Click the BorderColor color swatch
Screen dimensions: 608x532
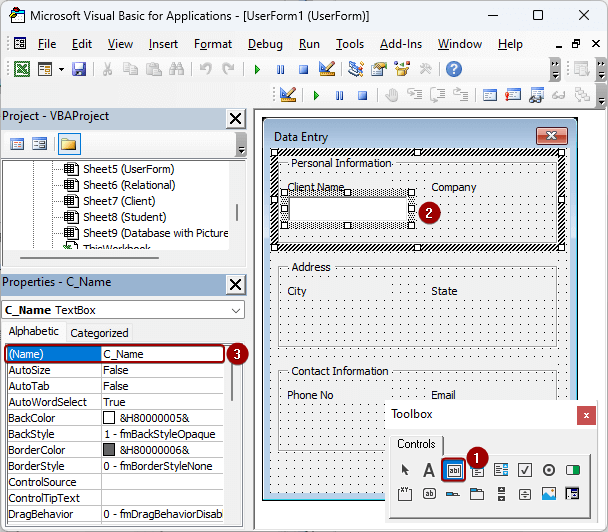pyautogui.click(x=109, y=450)
